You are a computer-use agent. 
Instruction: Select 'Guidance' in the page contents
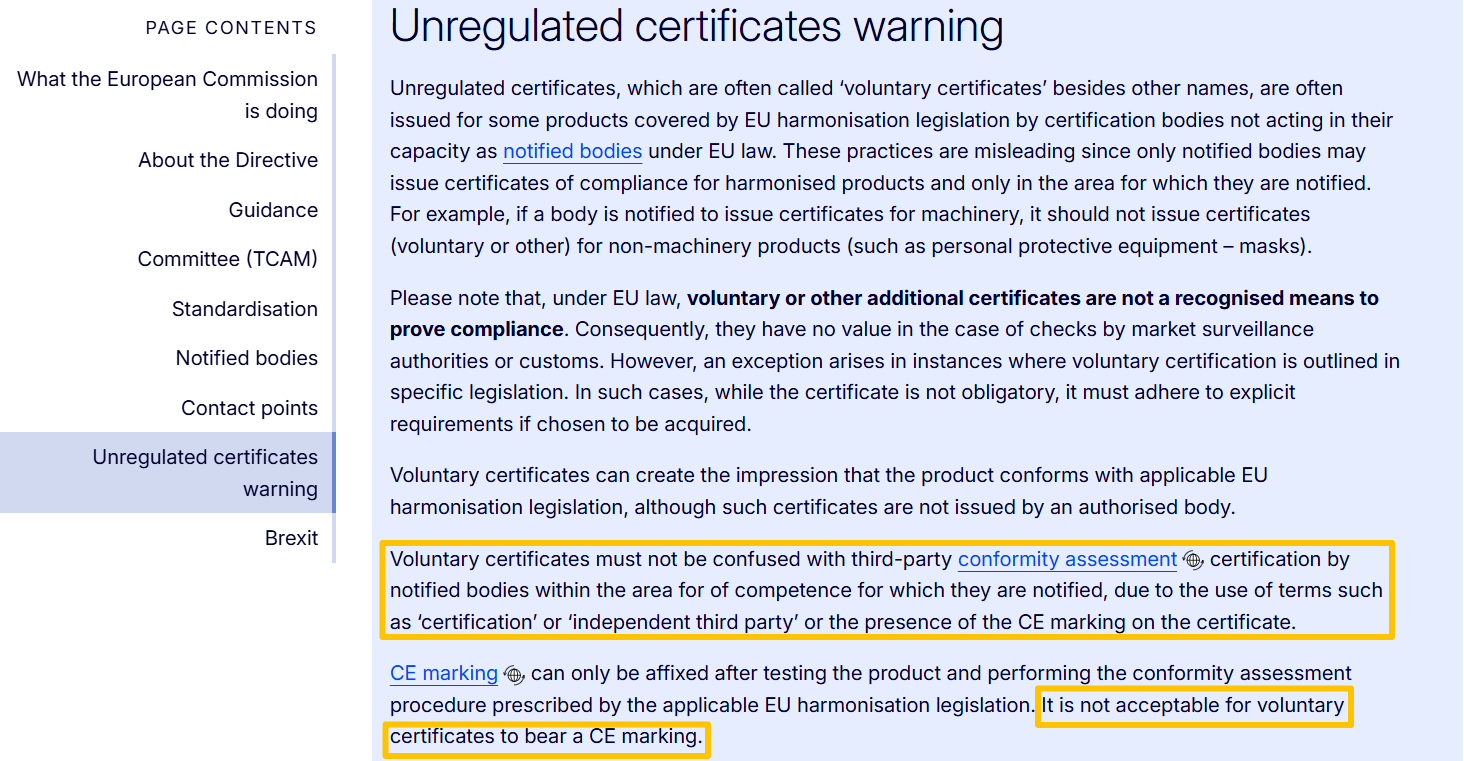click(273, 210)
